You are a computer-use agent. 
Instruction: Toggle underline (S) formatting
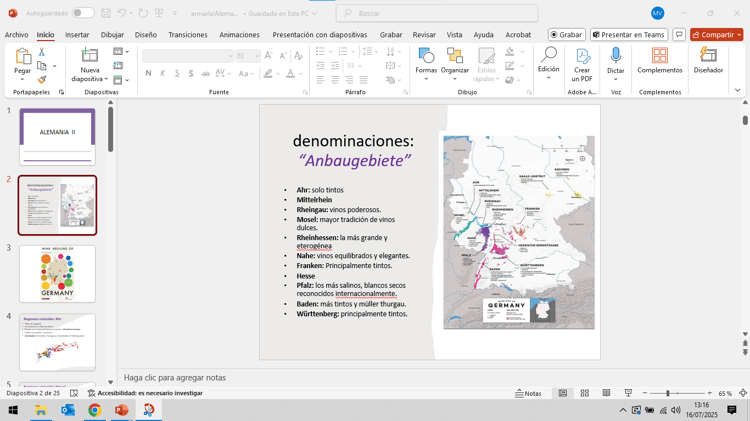177,73
